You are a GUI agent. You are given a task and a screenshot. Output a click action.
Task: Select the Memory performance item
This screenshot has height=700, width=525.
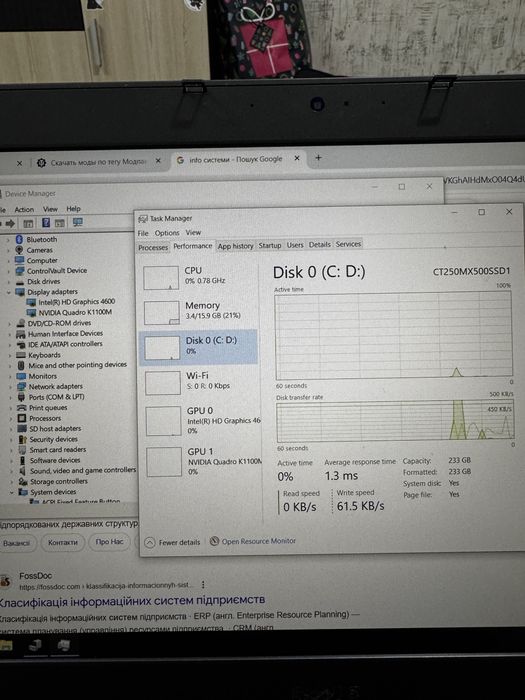tap(200, 311)
